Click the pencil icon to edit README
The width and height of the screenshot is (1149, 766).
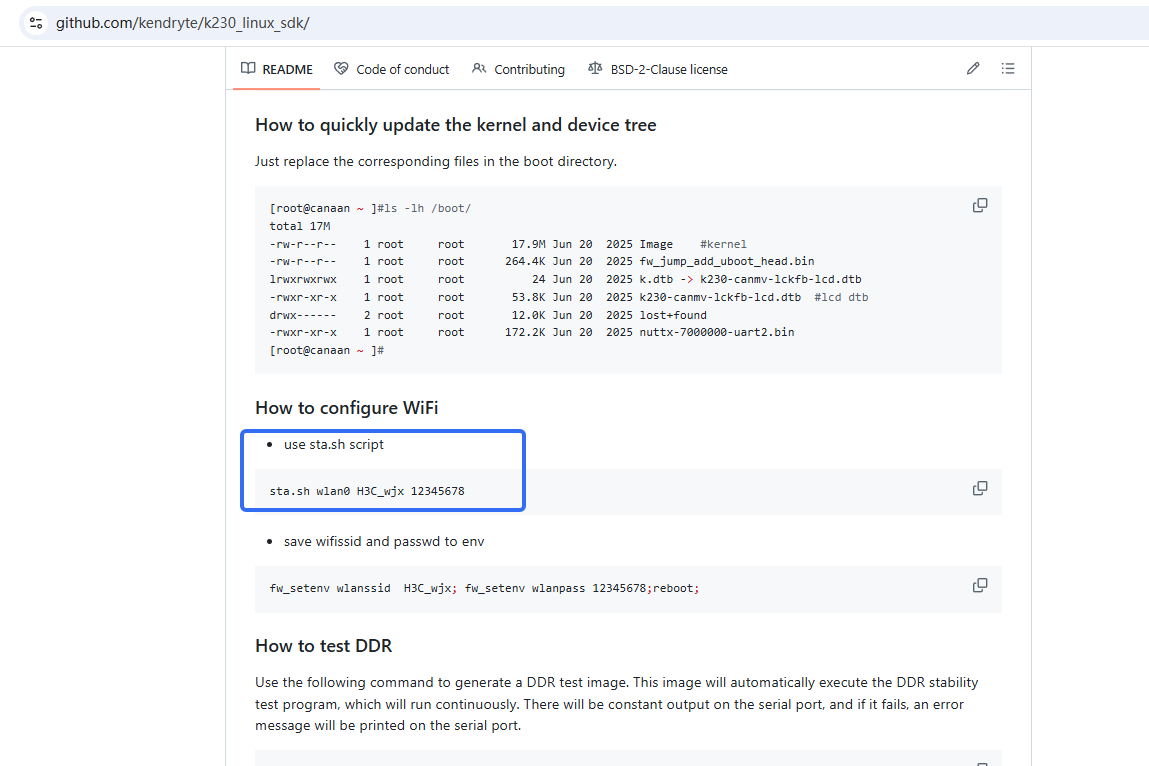coord(973,69)
